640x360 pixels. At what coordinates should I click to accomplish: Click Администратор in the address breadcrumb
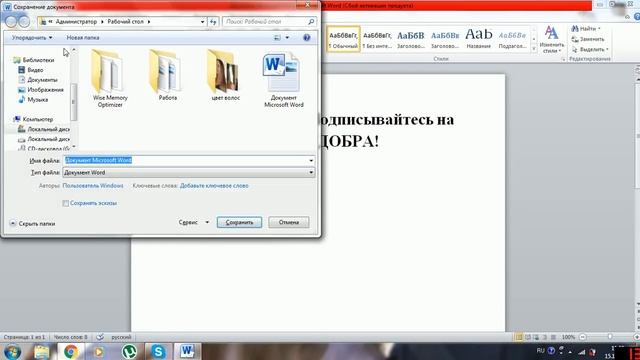(76, 22)
